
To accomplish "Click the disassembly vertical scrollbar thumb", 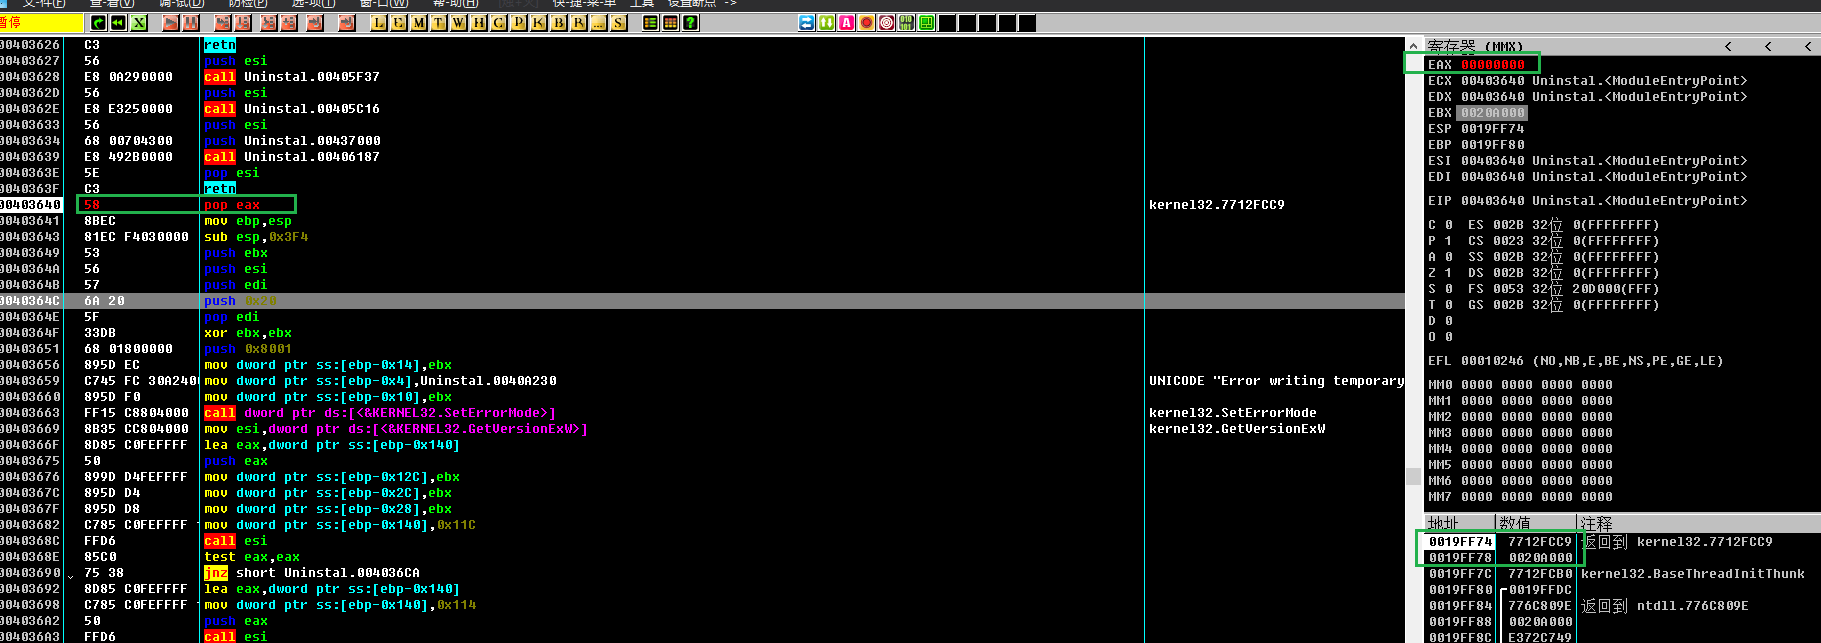I will click(x=1413, y=476).
